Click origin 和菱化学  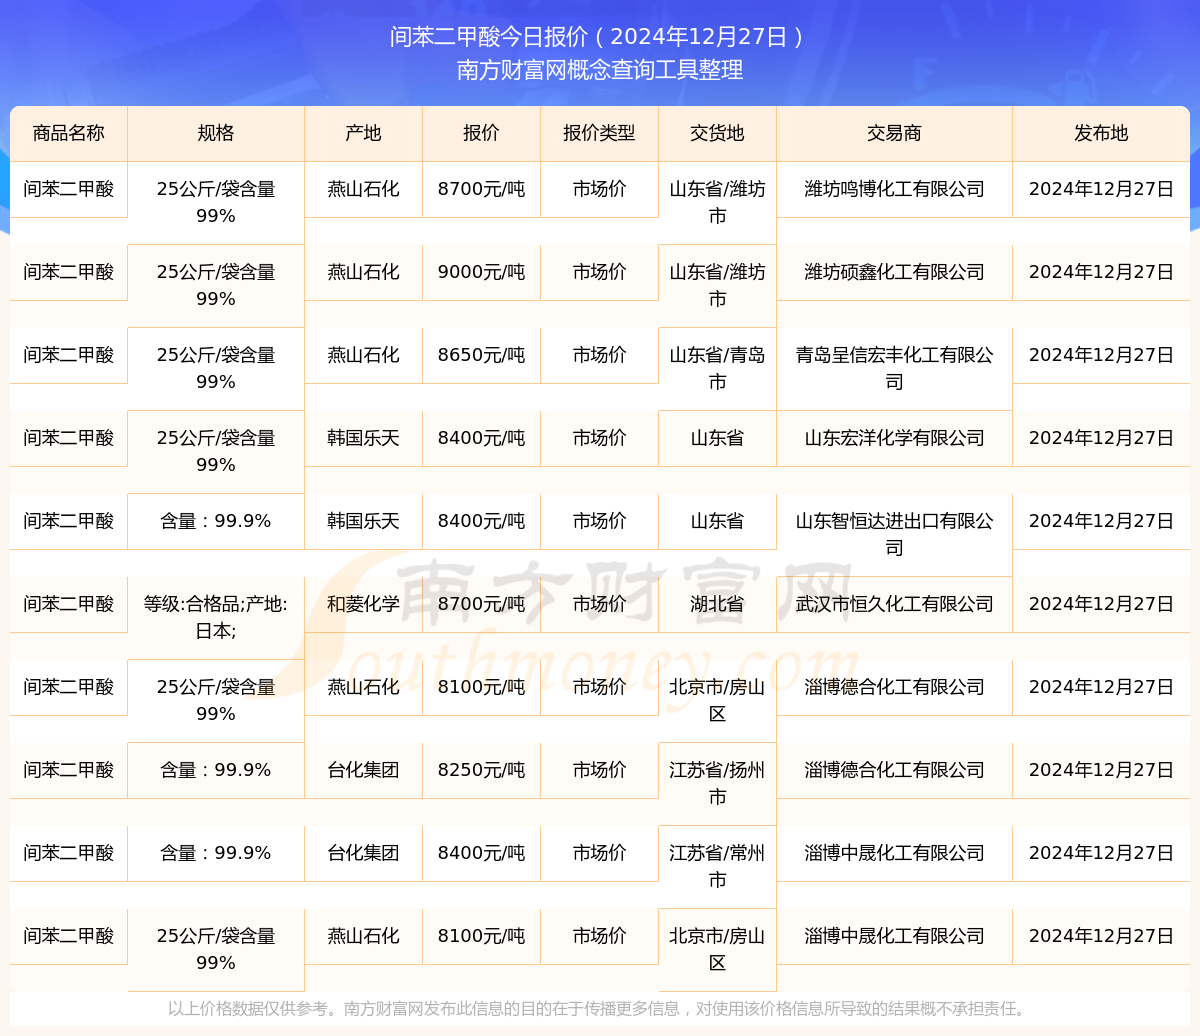click(363, 604)
